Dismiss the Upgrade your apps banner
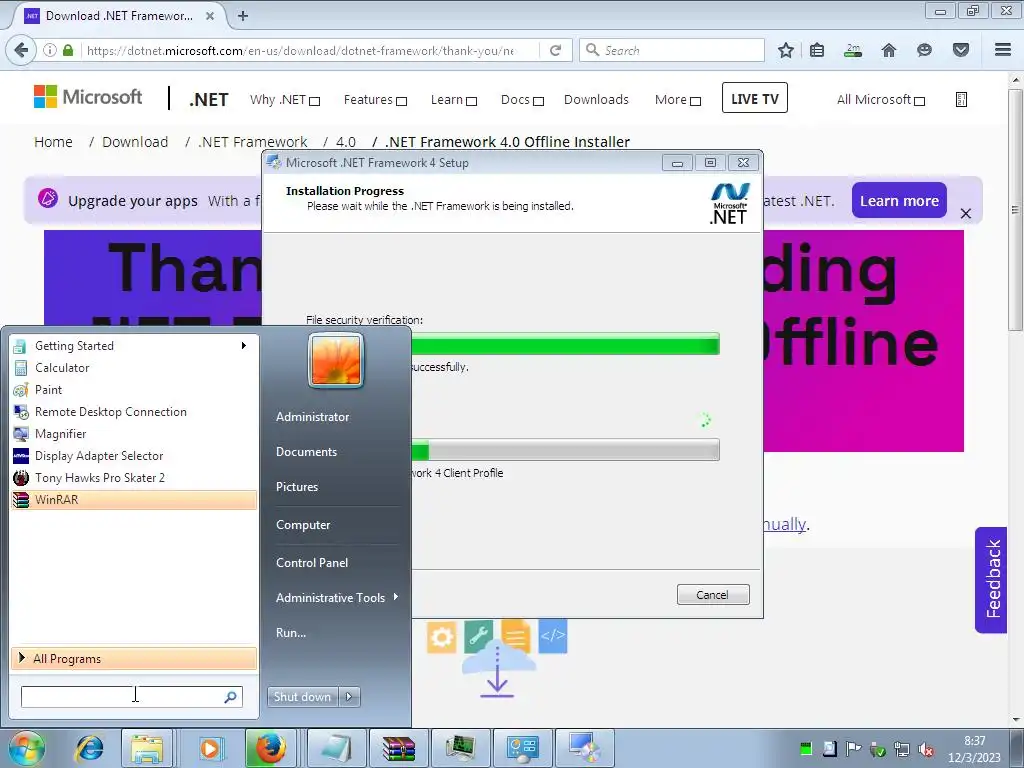The width and height of the screenshot is (1024, 768). [x=966, y=214]
